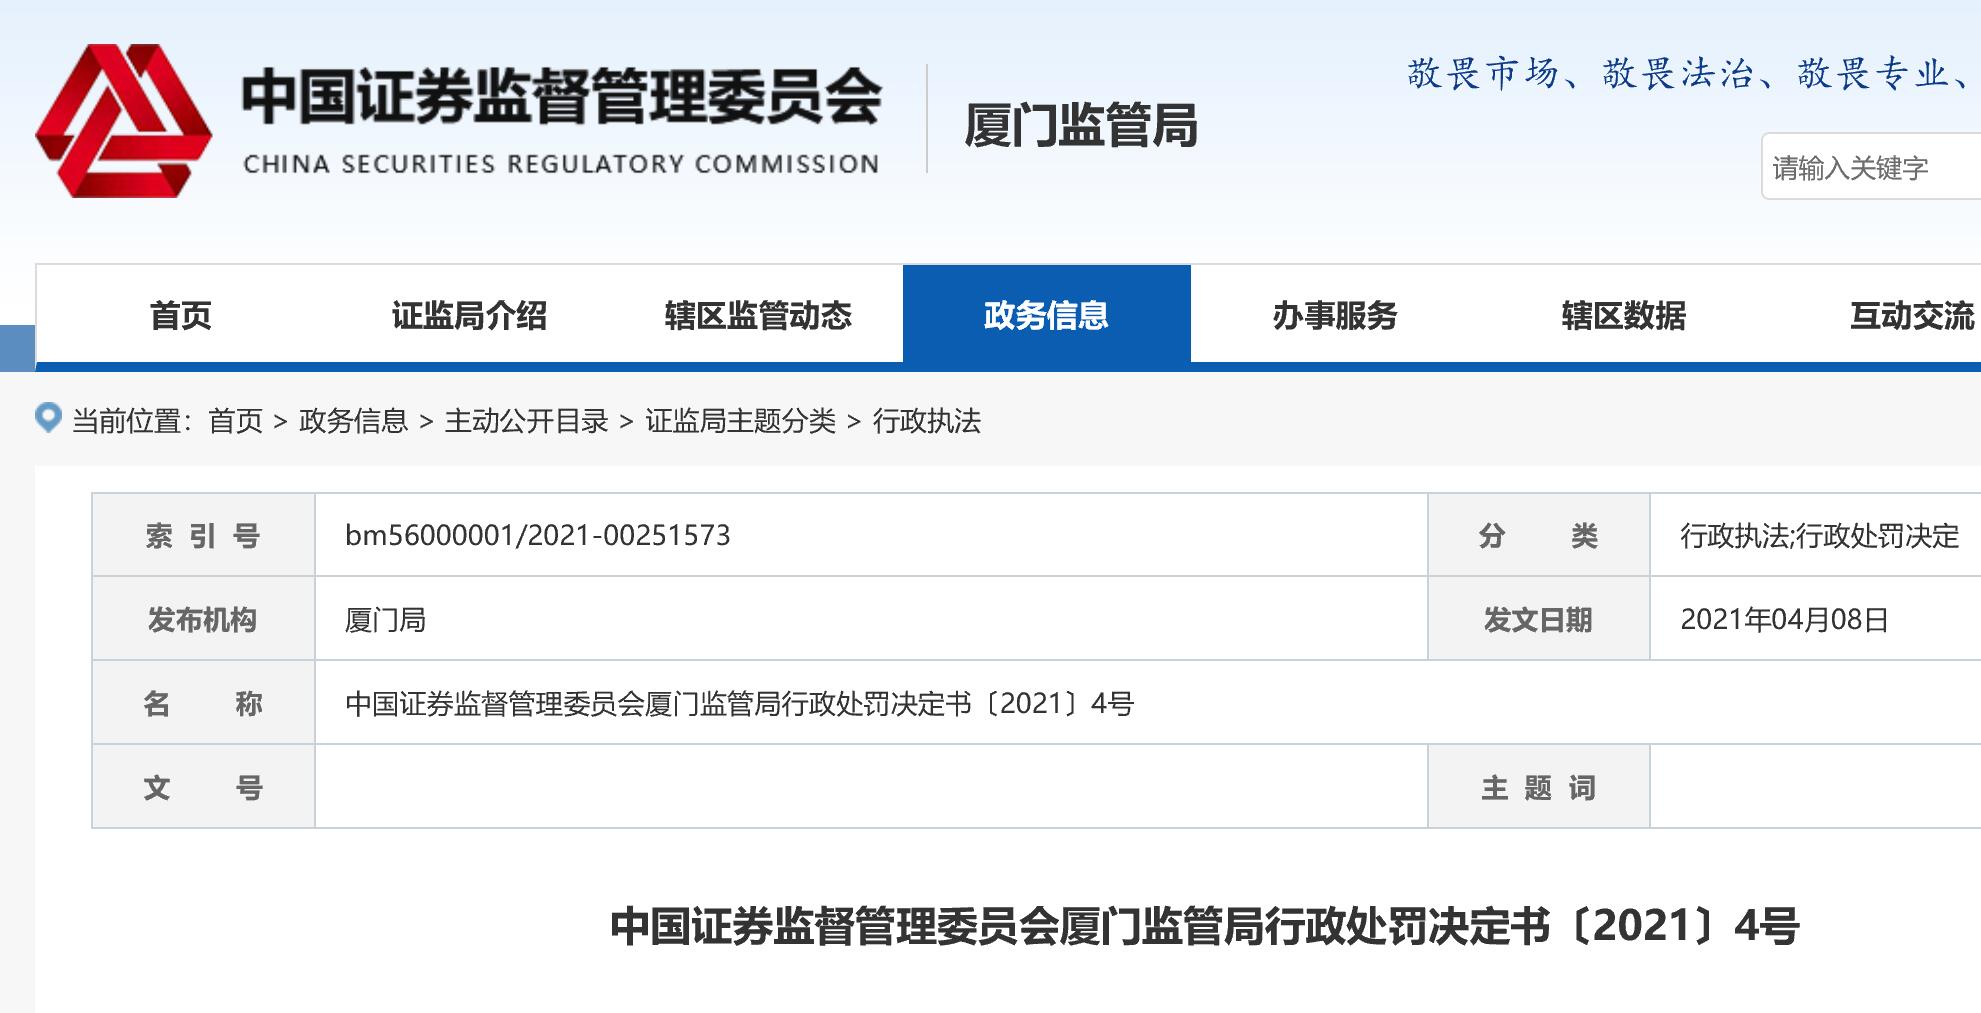Open the 辖区监管动态 navigation tab
This screenshot has height=1013, width=1981.
pyautogui.click(x=758, y=315)
